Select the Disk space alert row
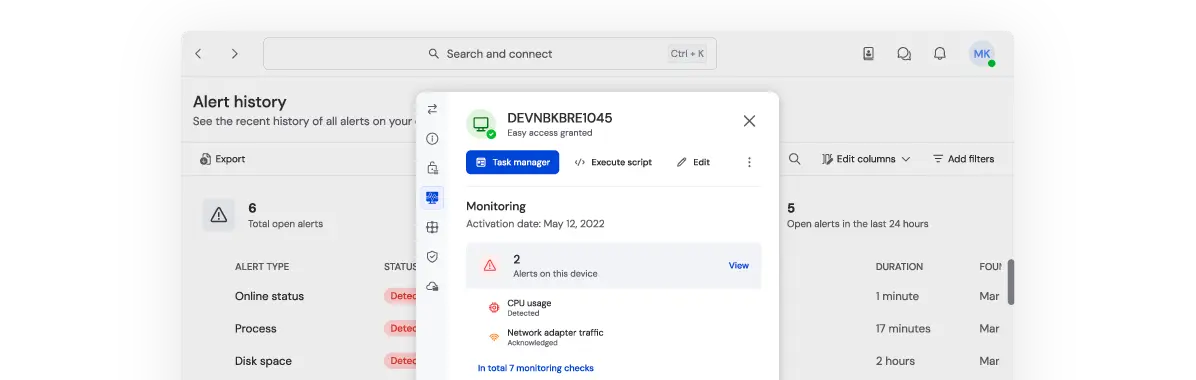Image resolution: width=1196 pixels, height=380 pixels. coord(263,361)
